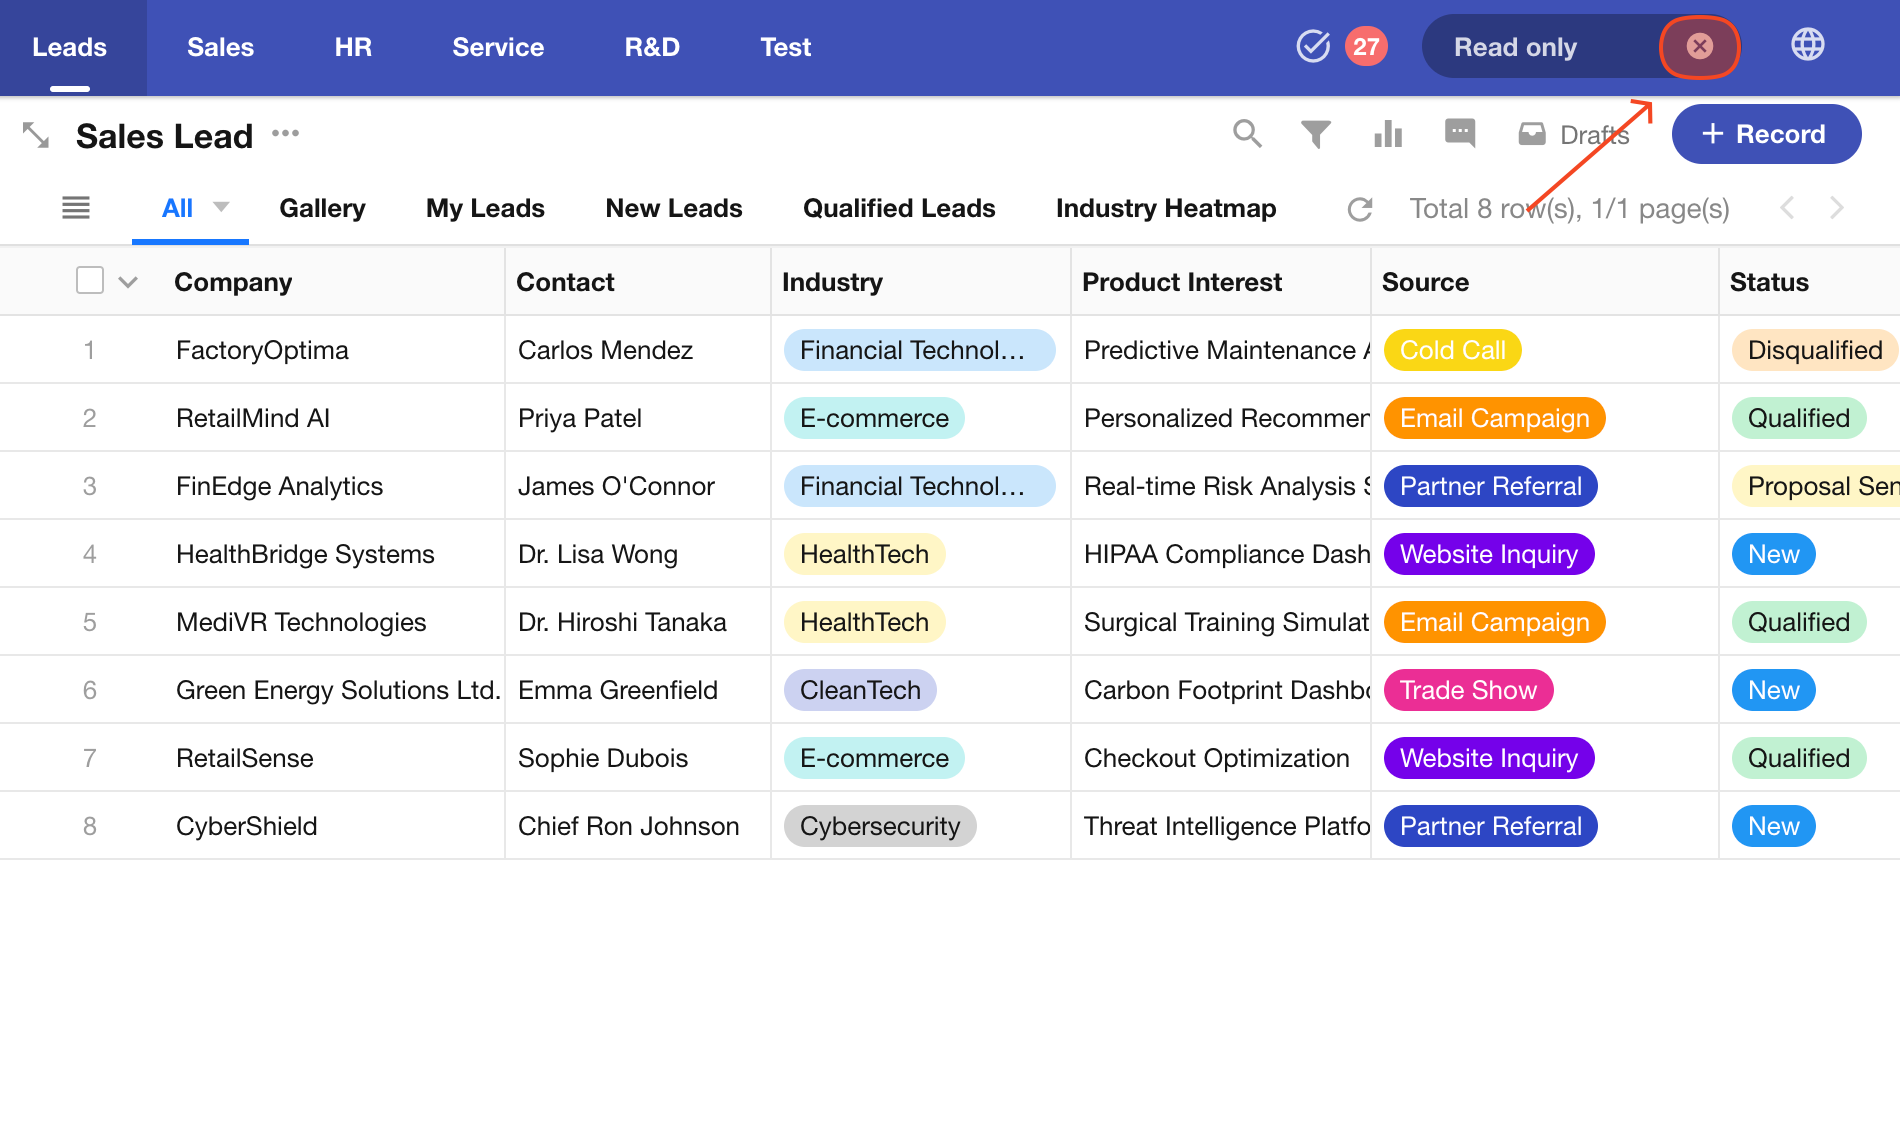Switch to the Industry Heatmap view tab
Image resolution: width=1900 pixels, height=1136 pixels.
(x=1166, y=208)
